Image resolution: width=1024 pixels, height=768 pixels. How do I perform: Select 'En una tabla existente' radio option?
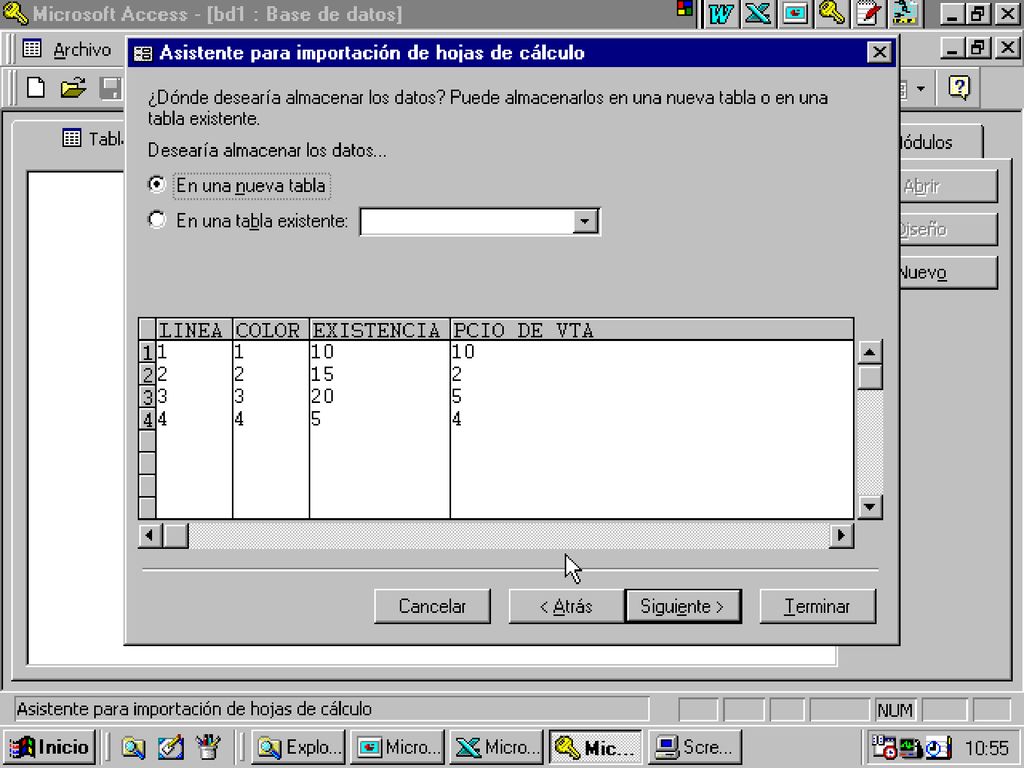point(157,220)
